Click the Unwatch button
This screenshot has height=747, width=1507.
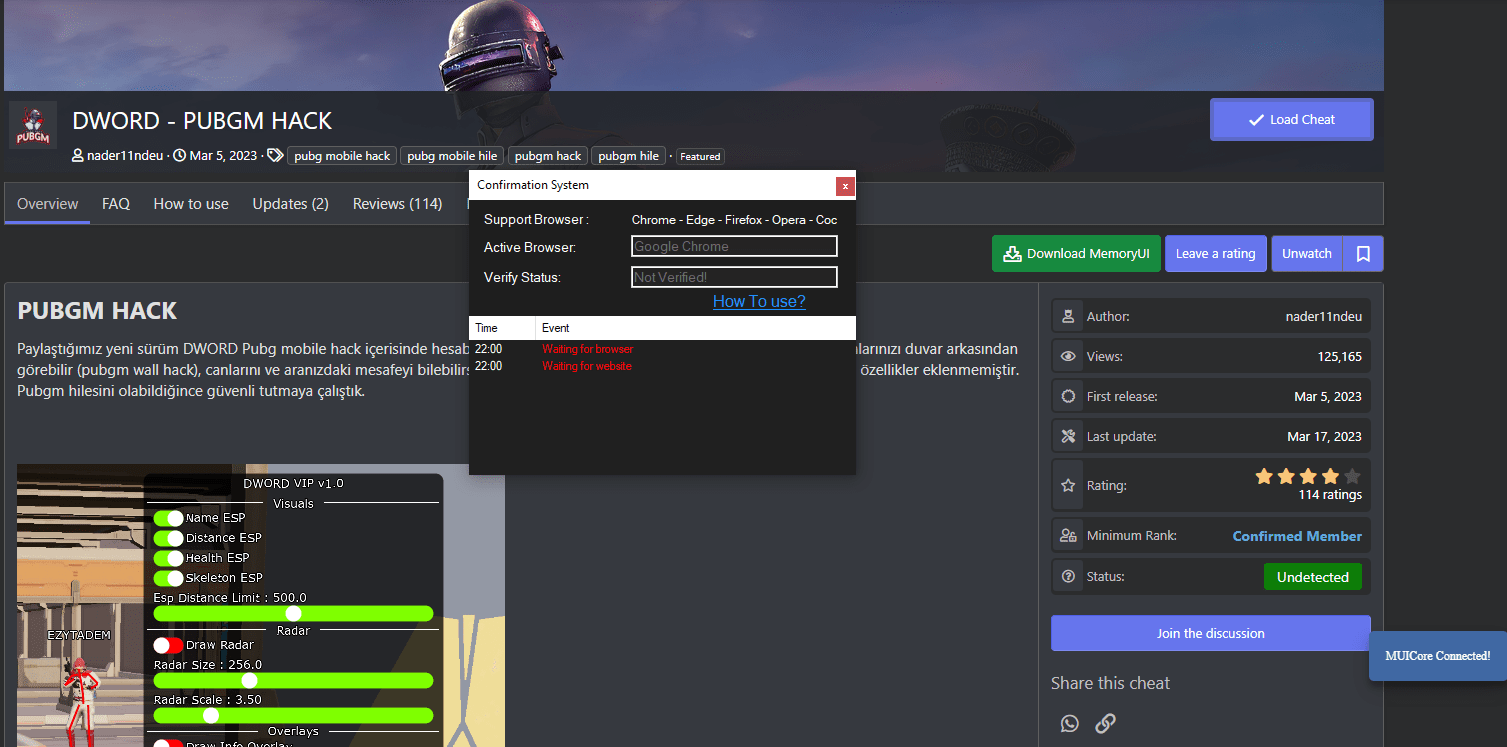pyautogui.click(x=1307, y=254)
